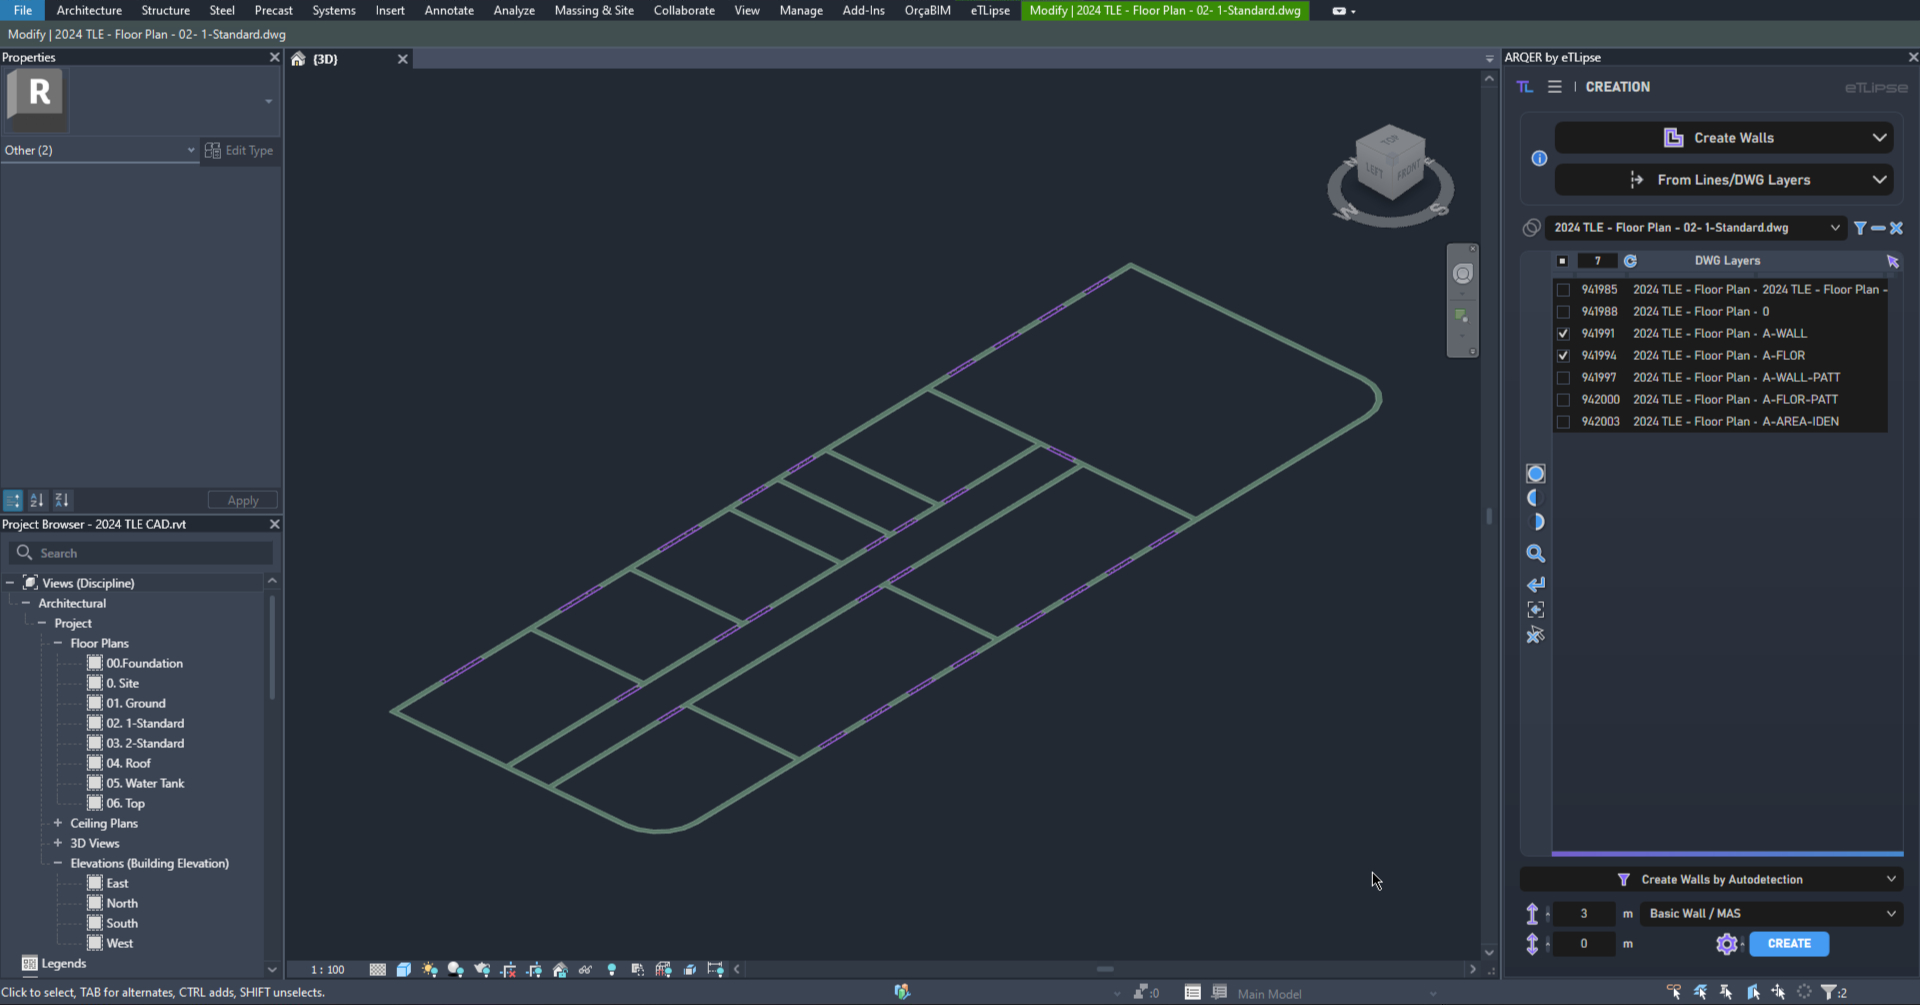
Task: Click the Unlocked 3D View house icon
Action: (x=560, y=969)
